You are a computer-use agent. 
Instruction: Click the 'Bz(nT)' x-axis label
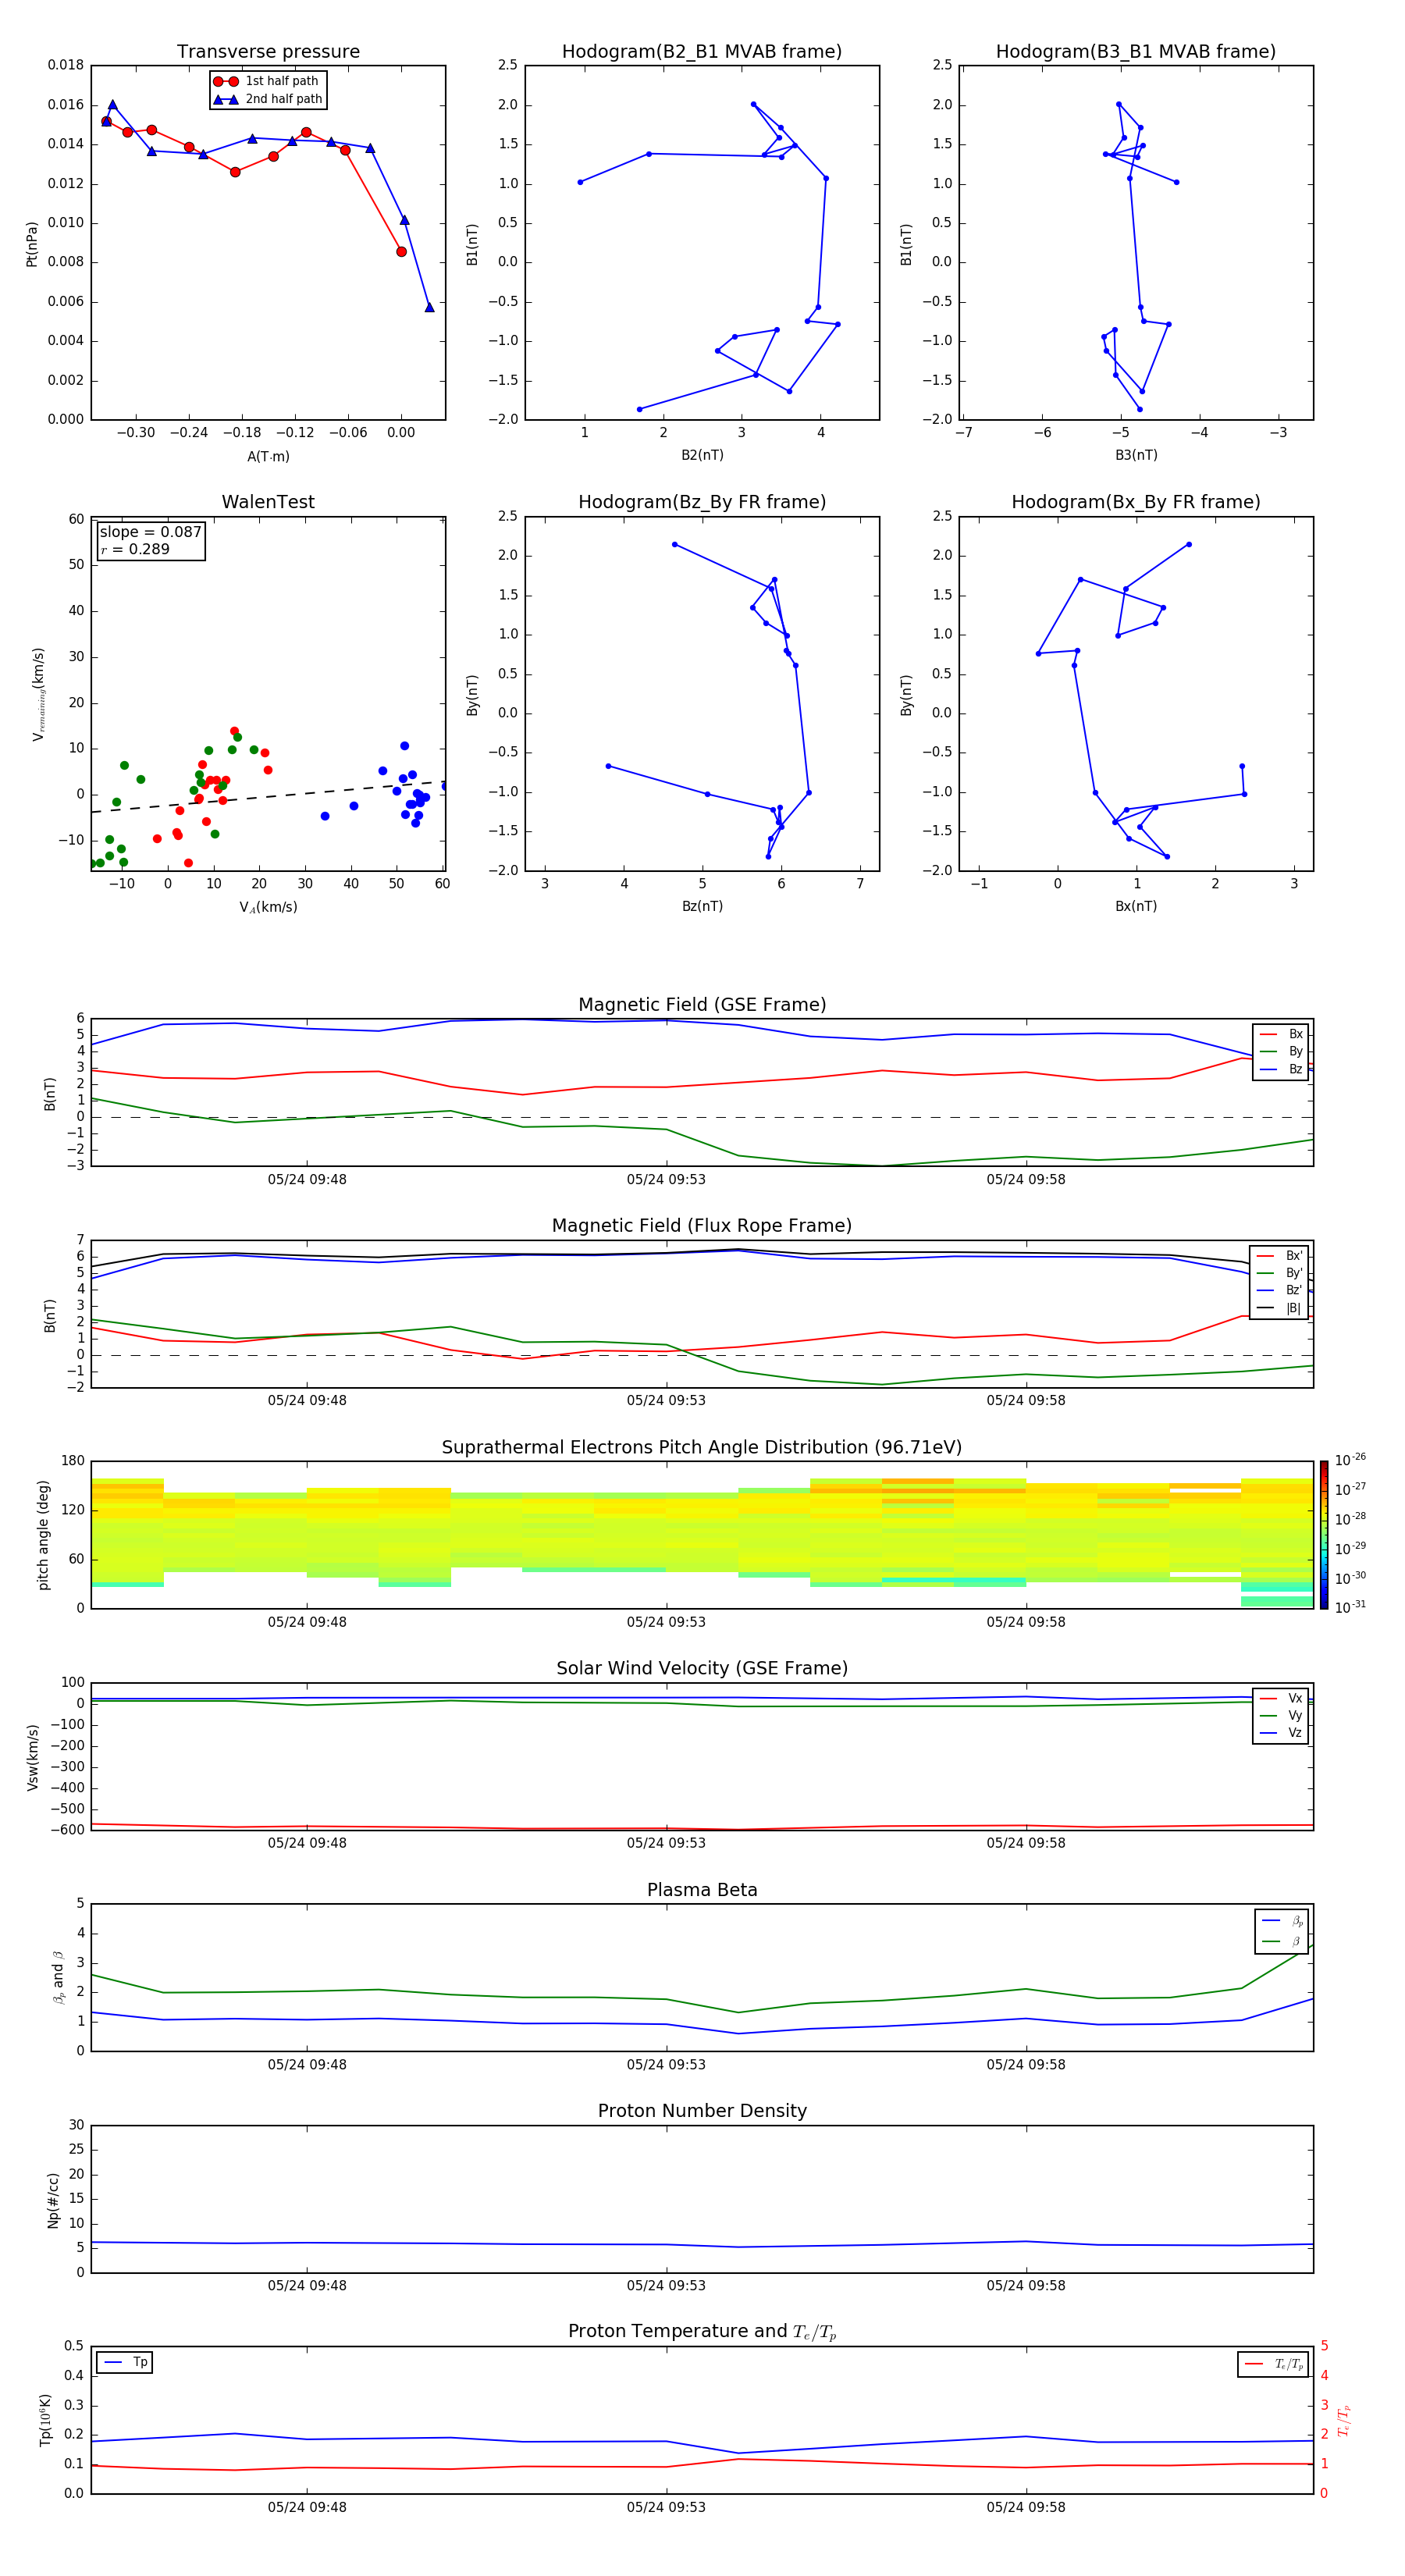(x=702, y=906)
